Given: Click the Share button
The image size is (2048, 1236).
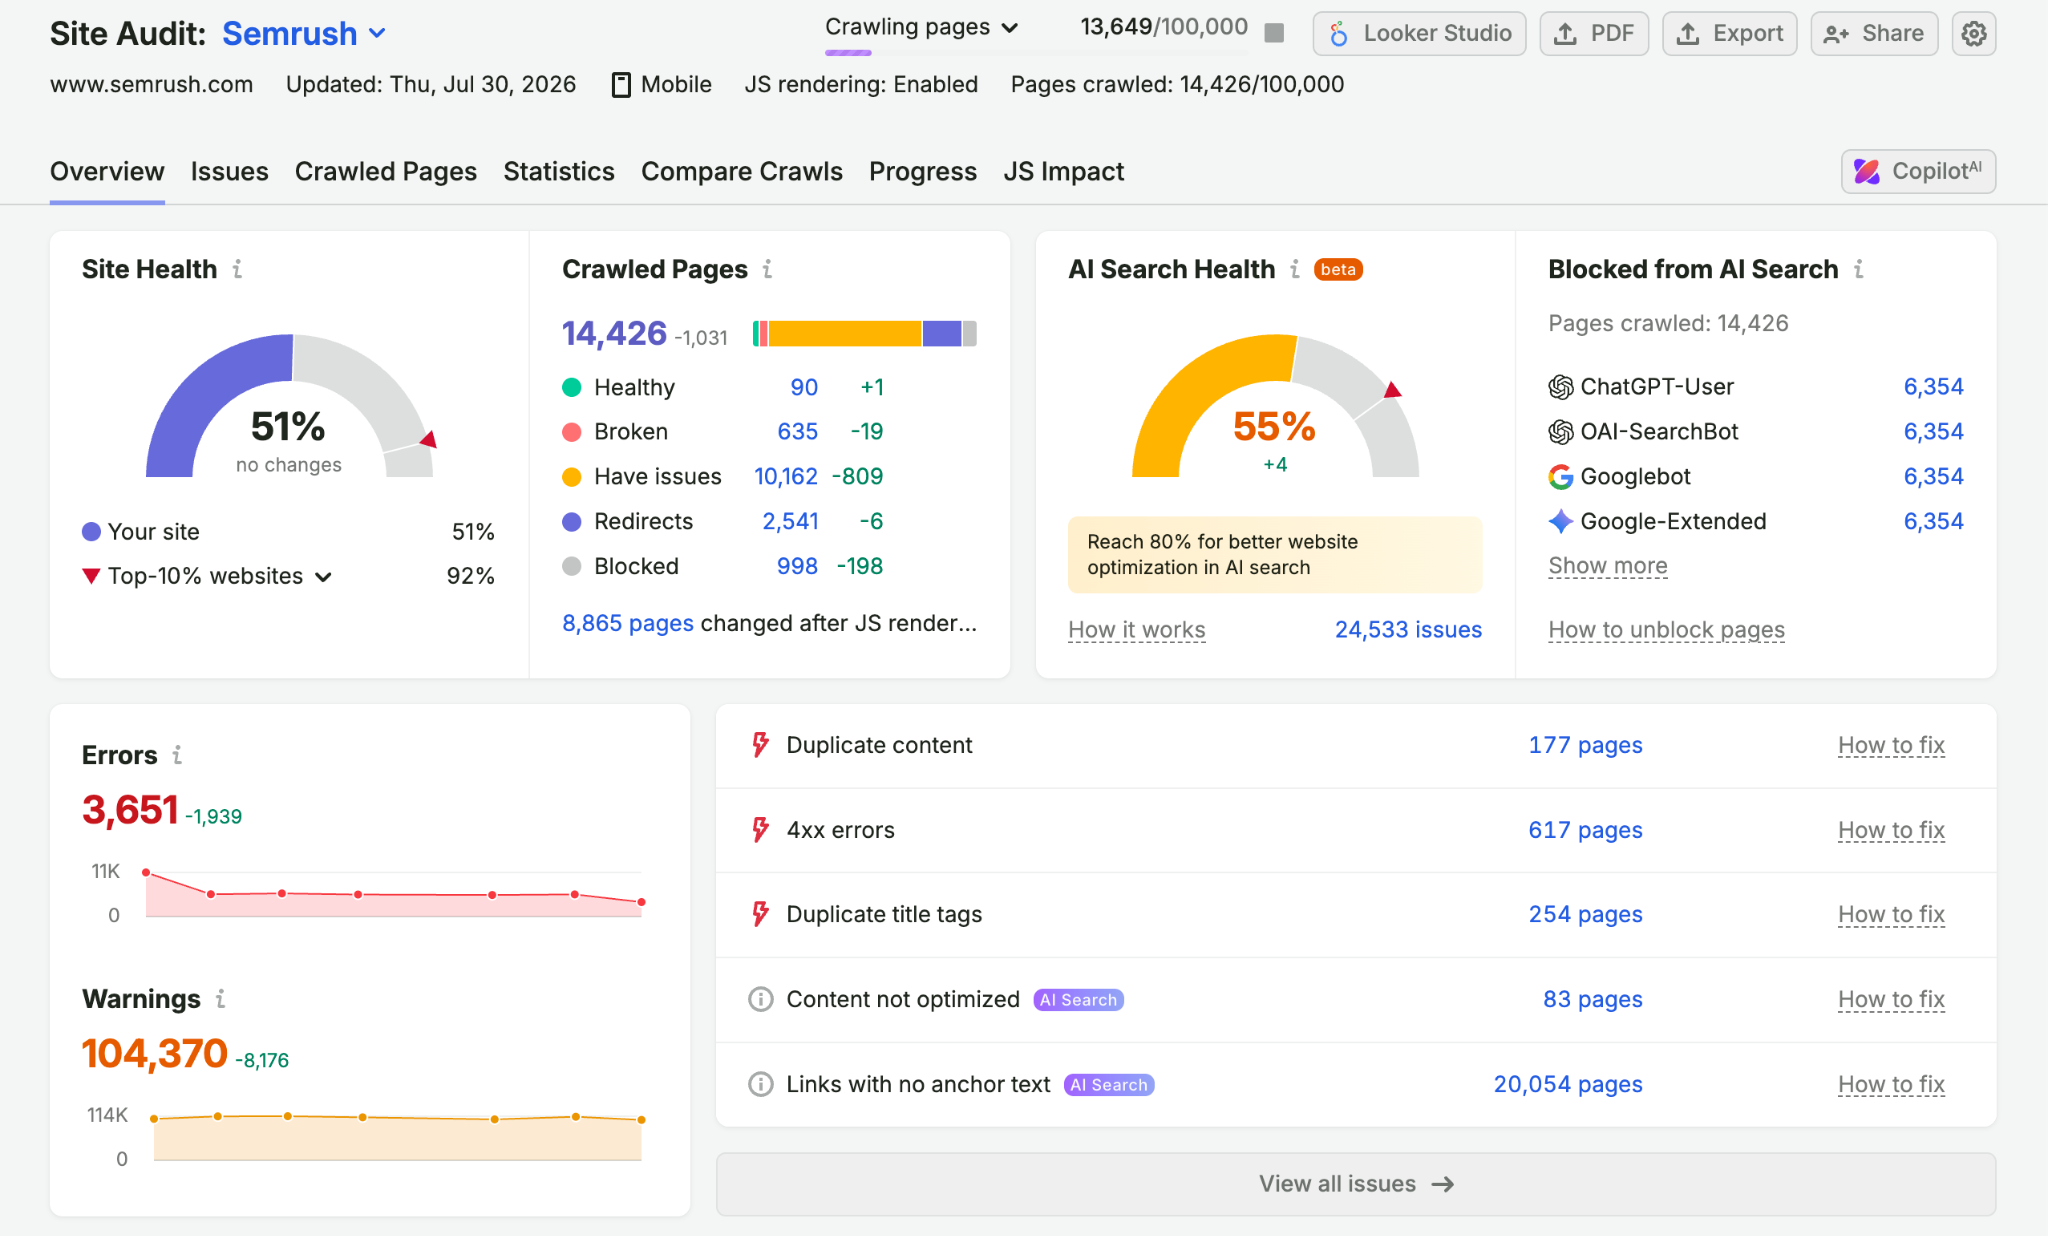Looking at the screenshot, I should pos(1874,34).
